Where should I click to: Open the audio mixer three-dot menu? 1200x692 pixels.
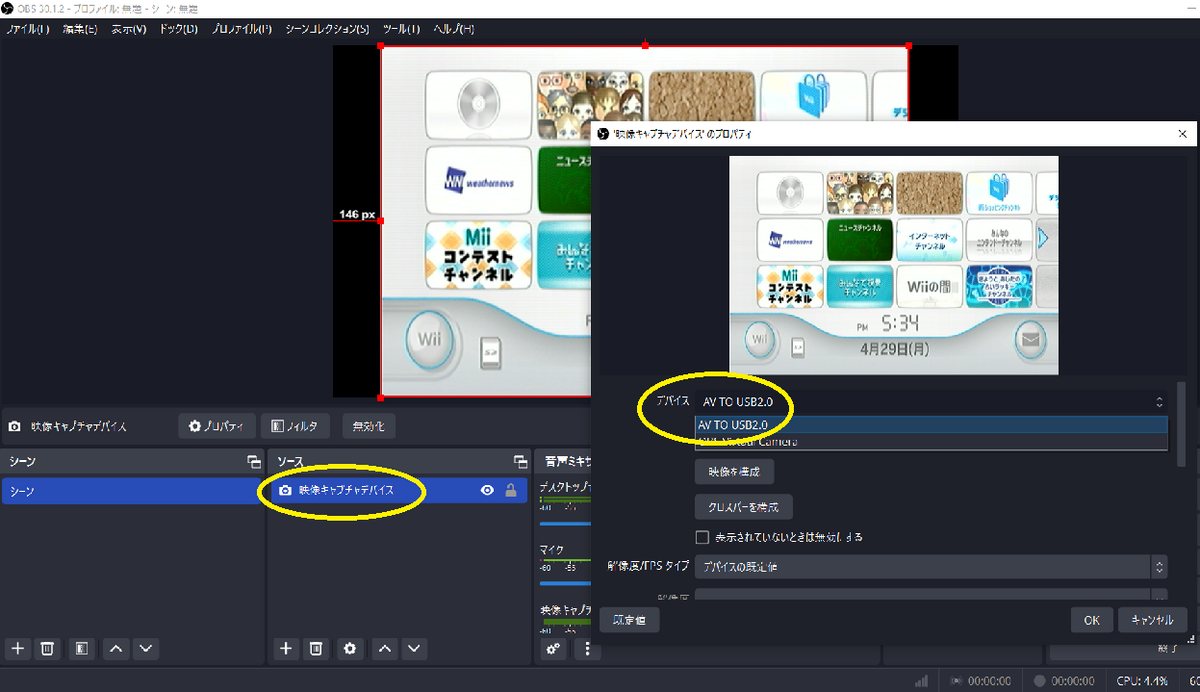(x=586, y=649)
